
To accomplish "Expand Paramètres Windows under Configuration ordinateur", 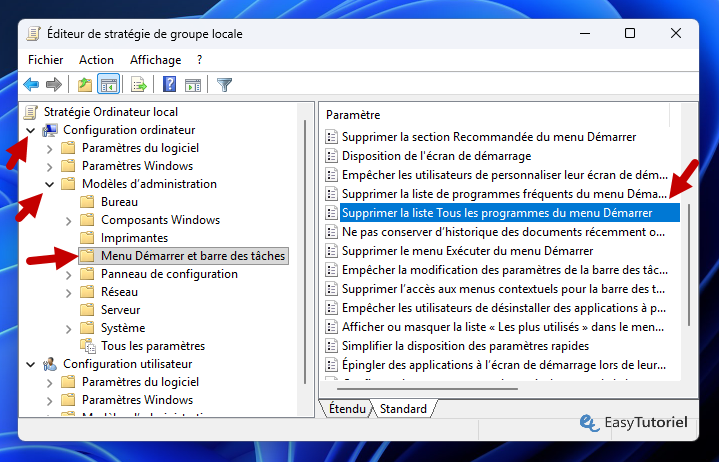I will click(x=50, y=166).
